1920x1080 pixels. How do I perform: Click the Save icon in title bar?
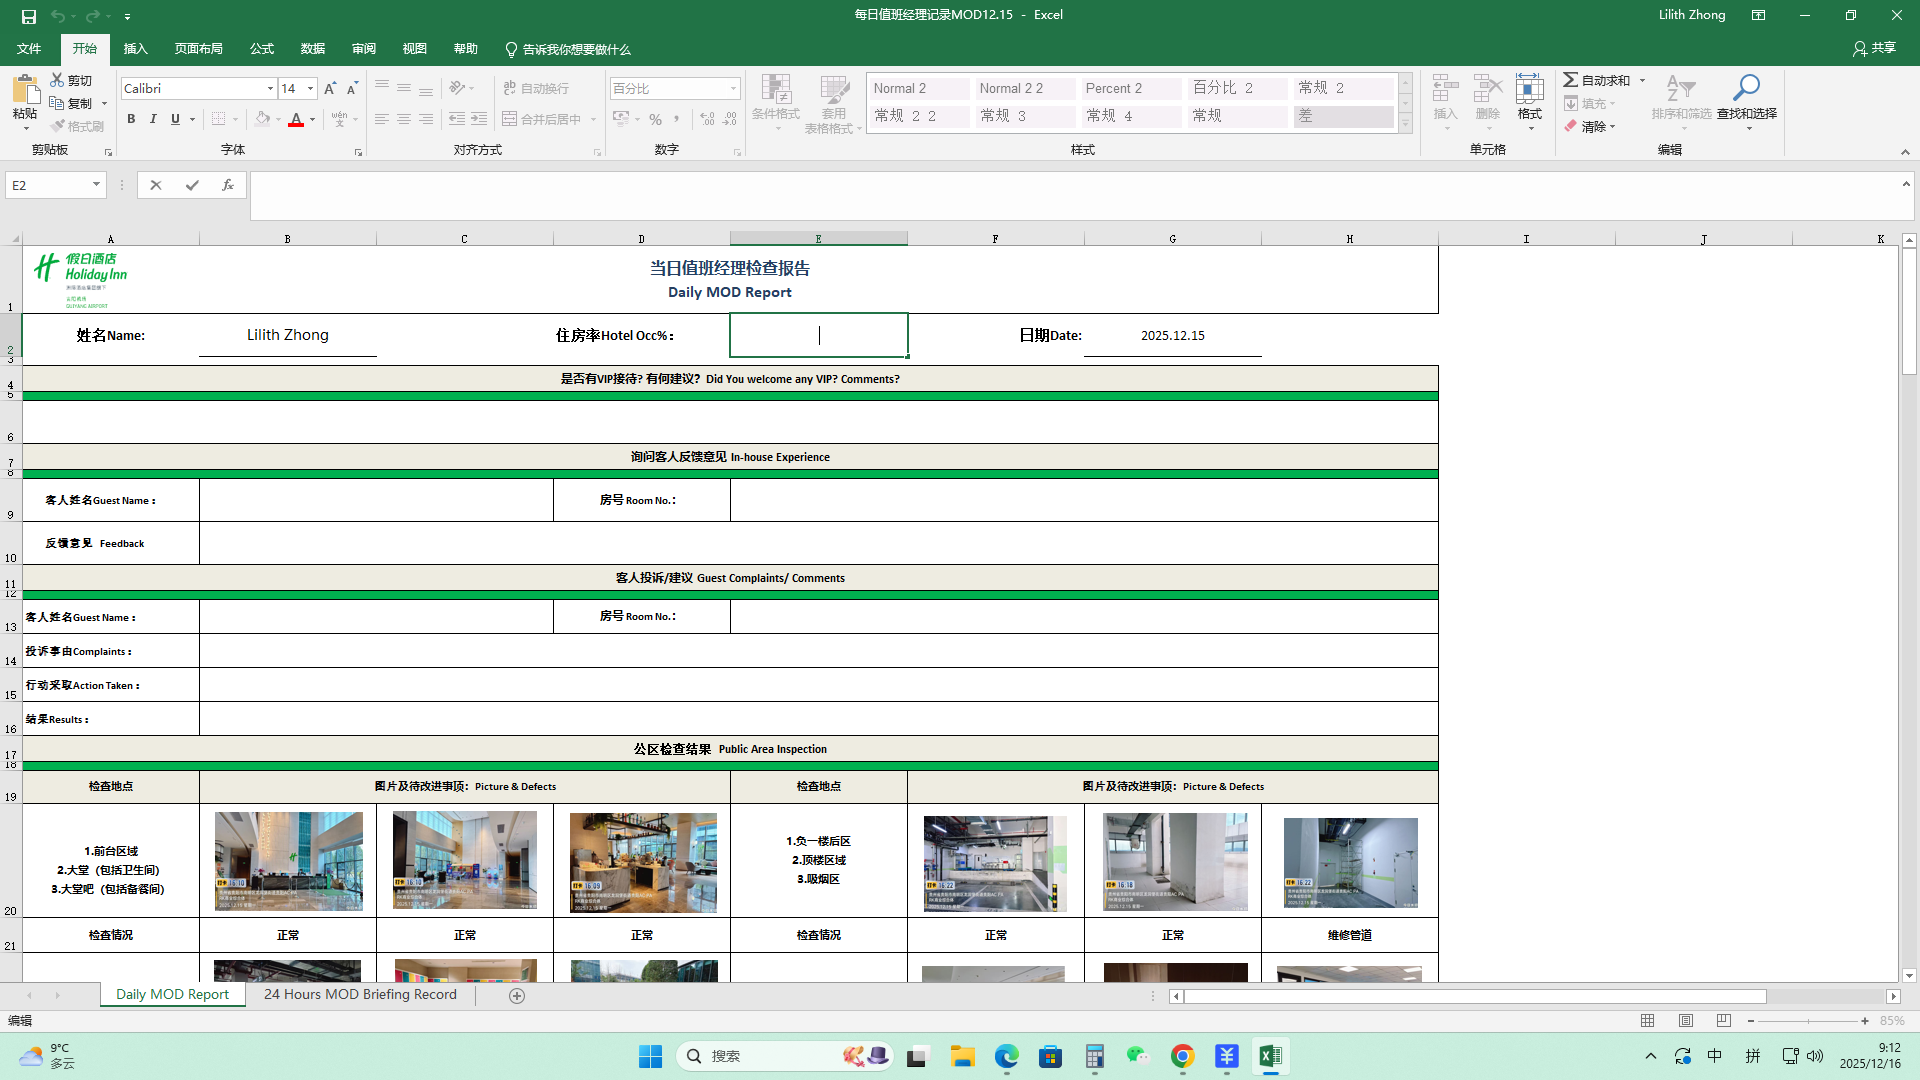(28, 16)
